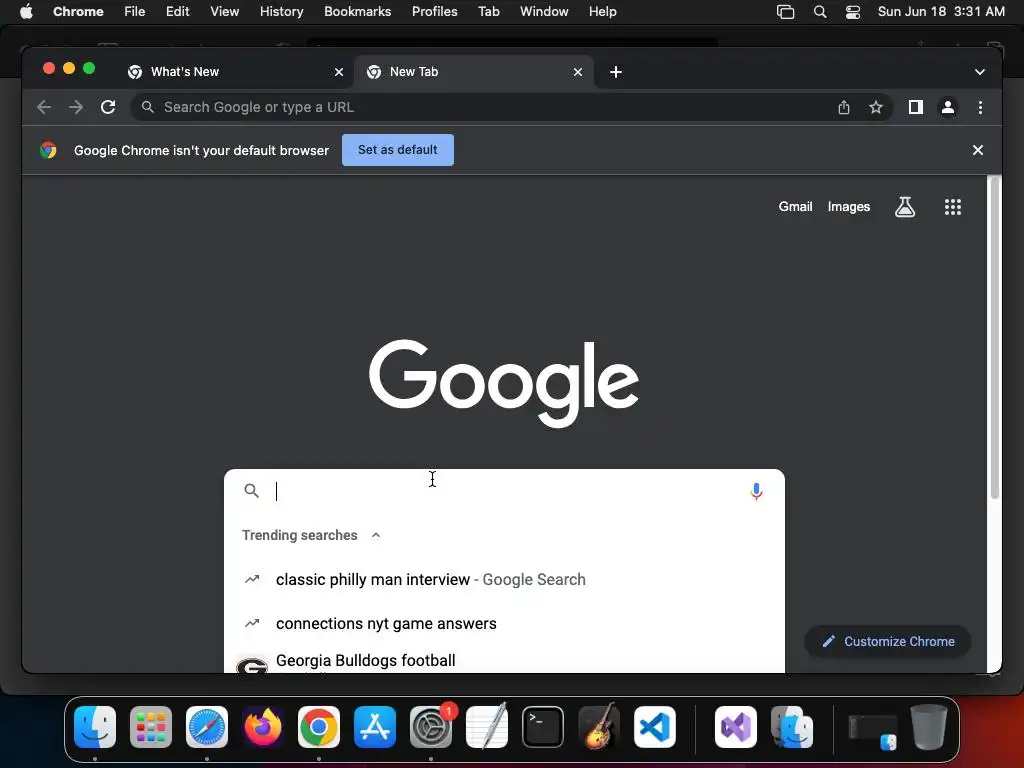Screen dimensions: 1024x768
Task: Open System Settings from the Dock
Action: (431, 727)
